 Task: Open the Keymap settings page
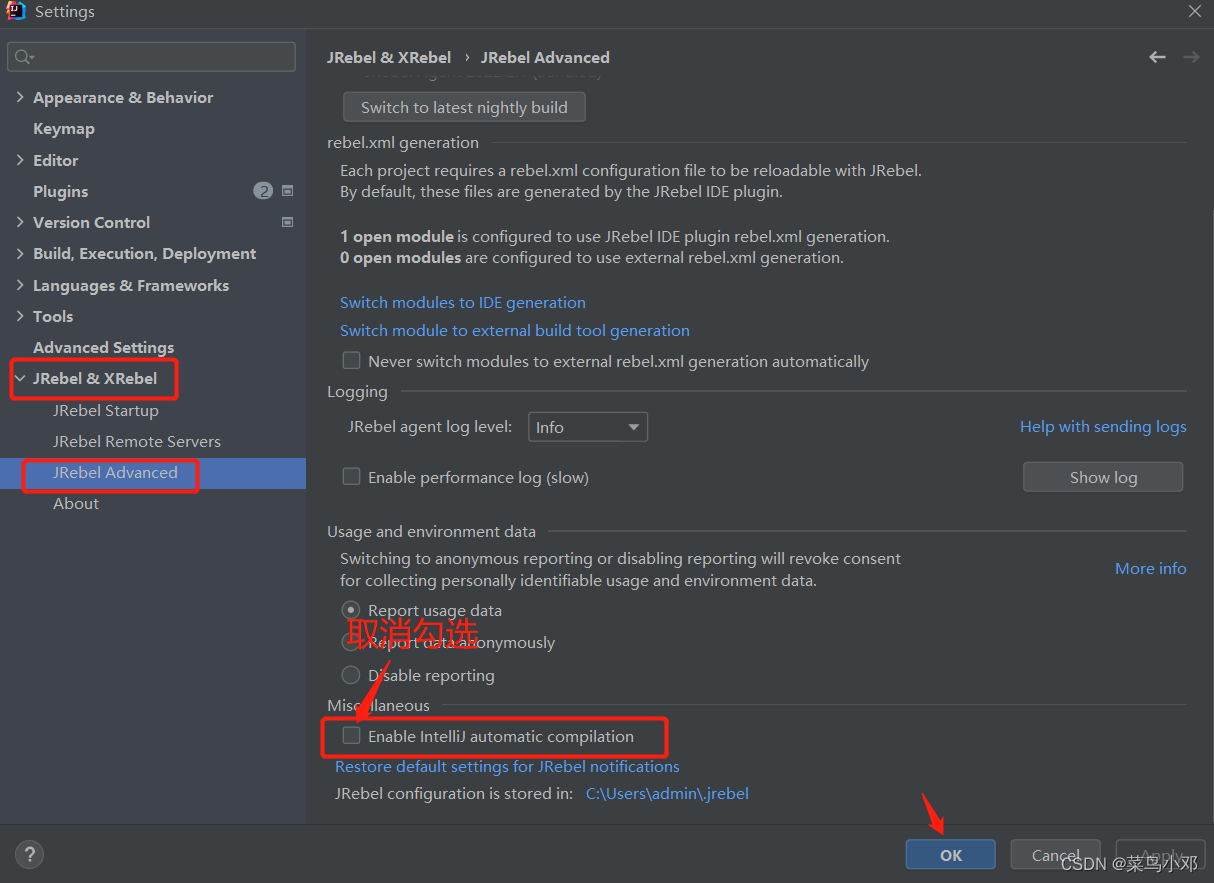pyautogui.click(x=64, y=129)
